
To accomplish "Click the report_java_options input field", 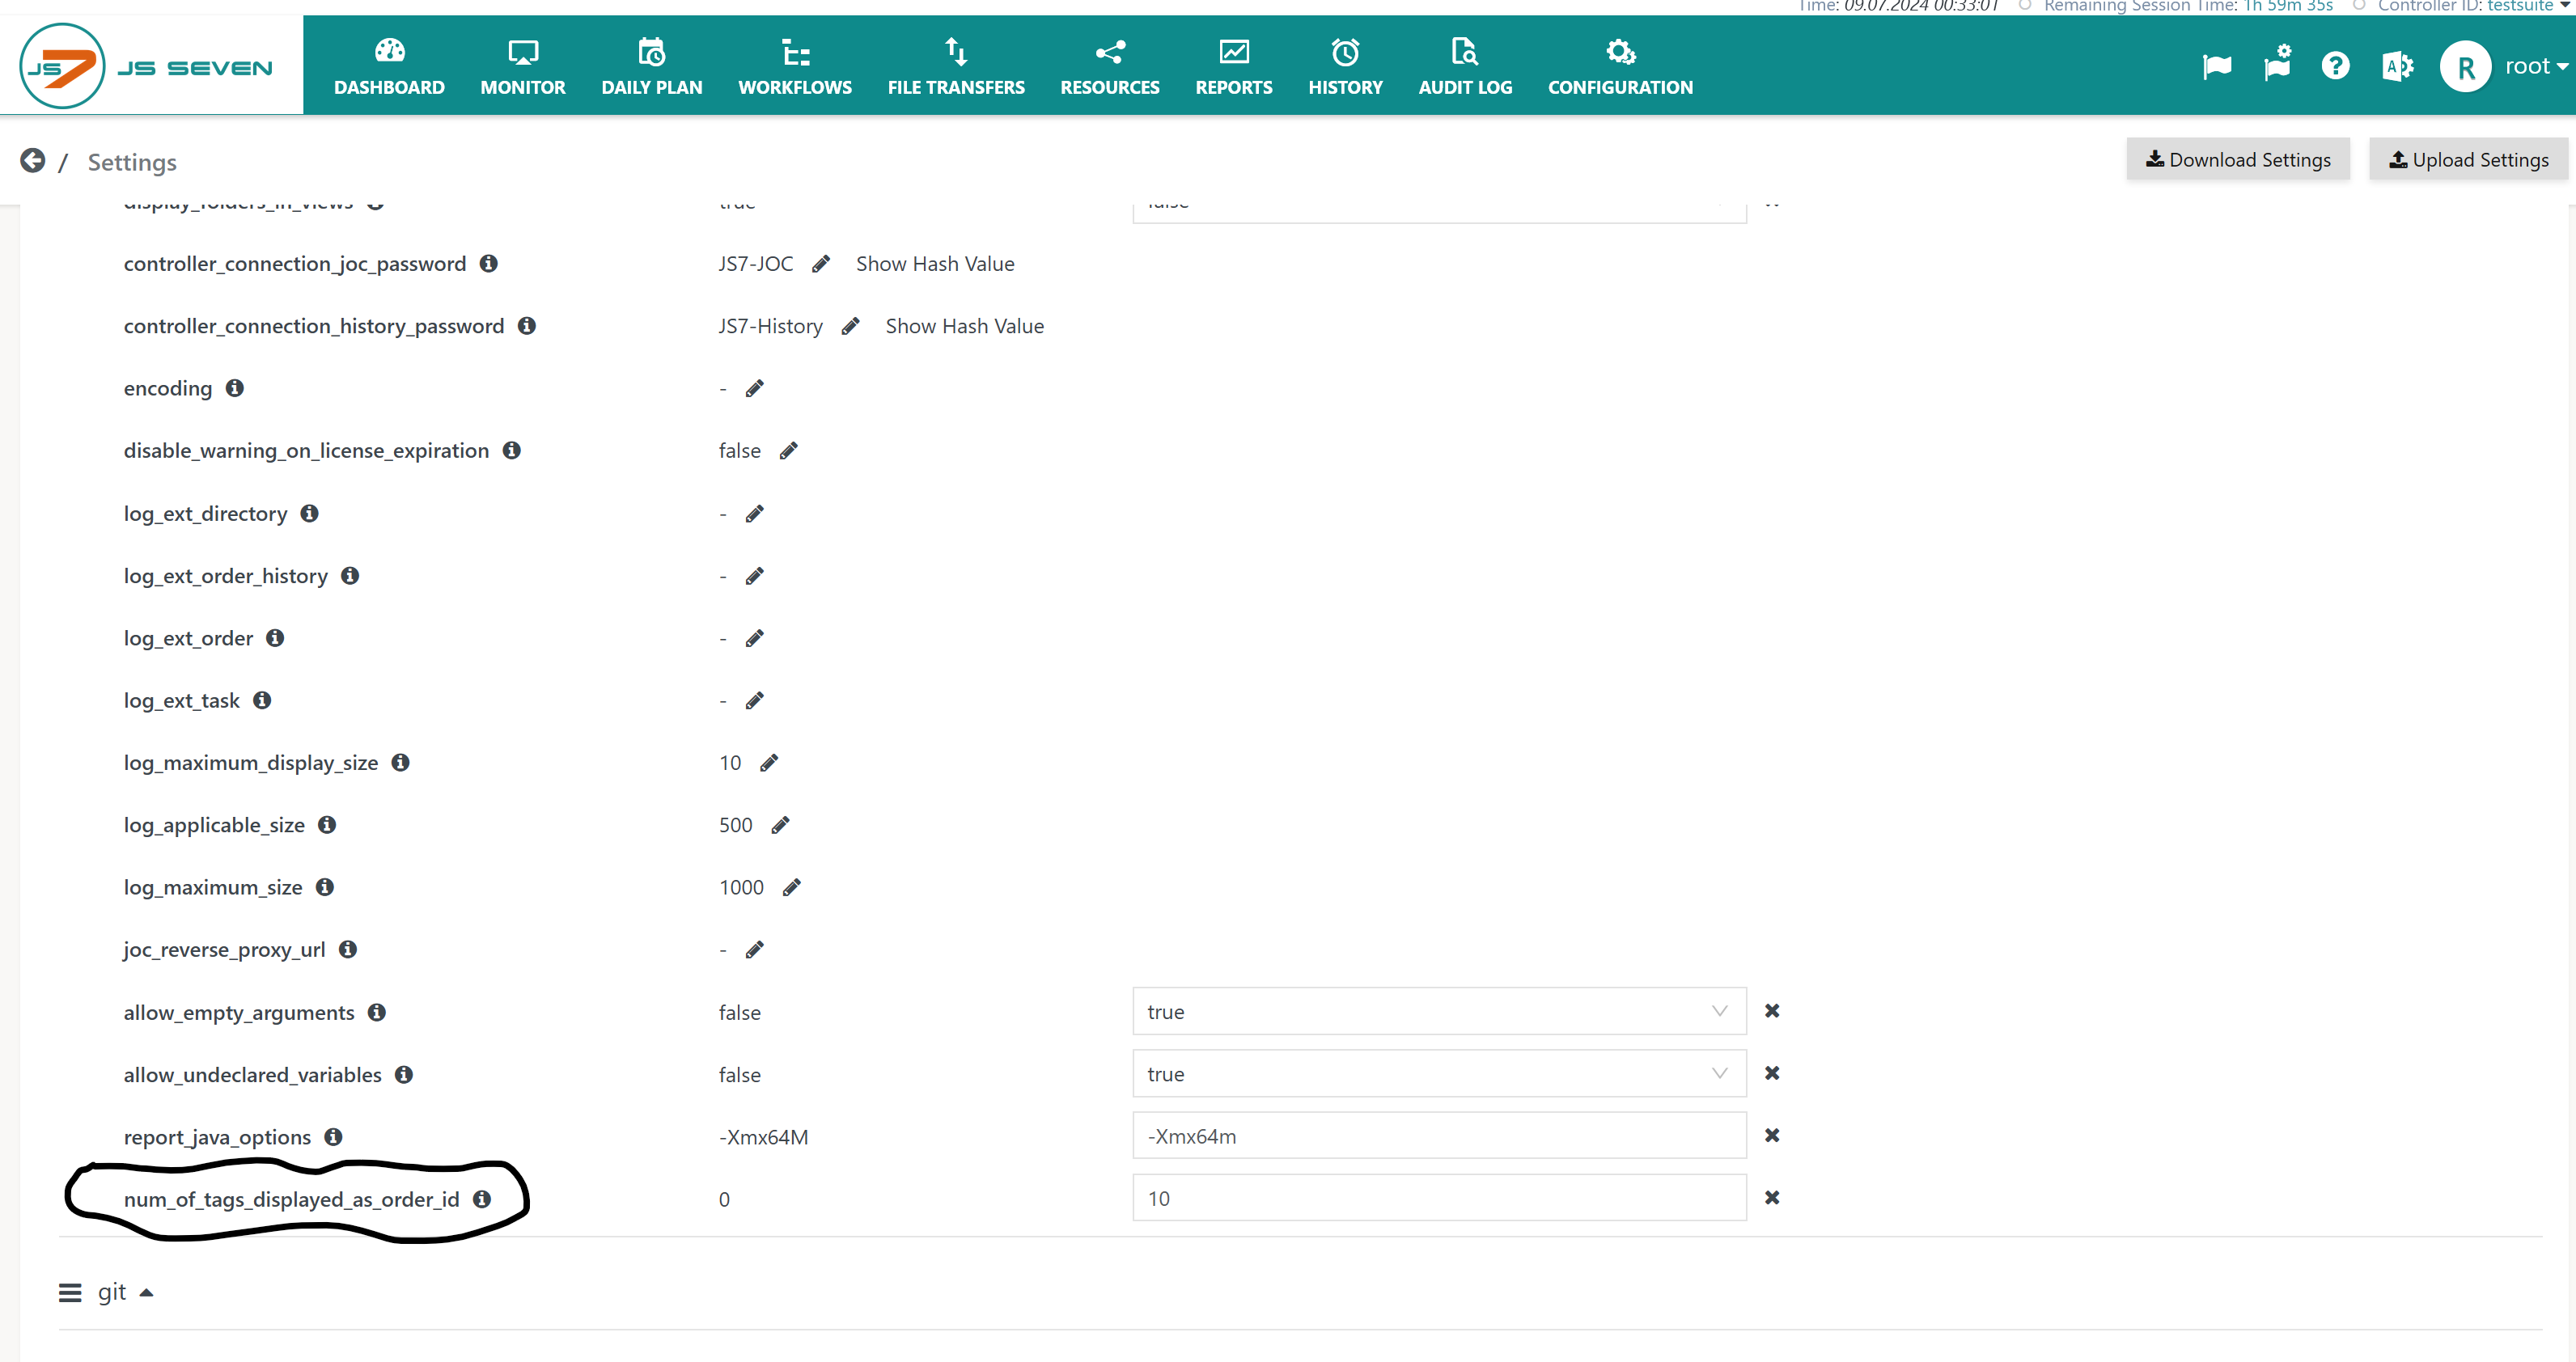I will pos(1438,1135).
